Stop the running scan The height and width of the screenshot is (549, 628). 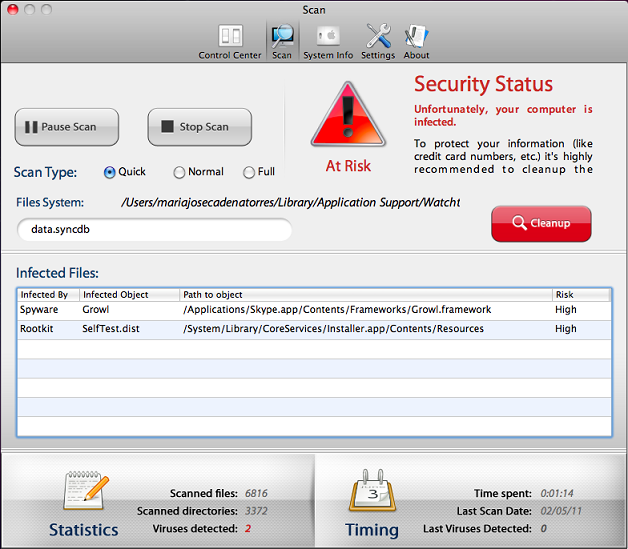200,127
